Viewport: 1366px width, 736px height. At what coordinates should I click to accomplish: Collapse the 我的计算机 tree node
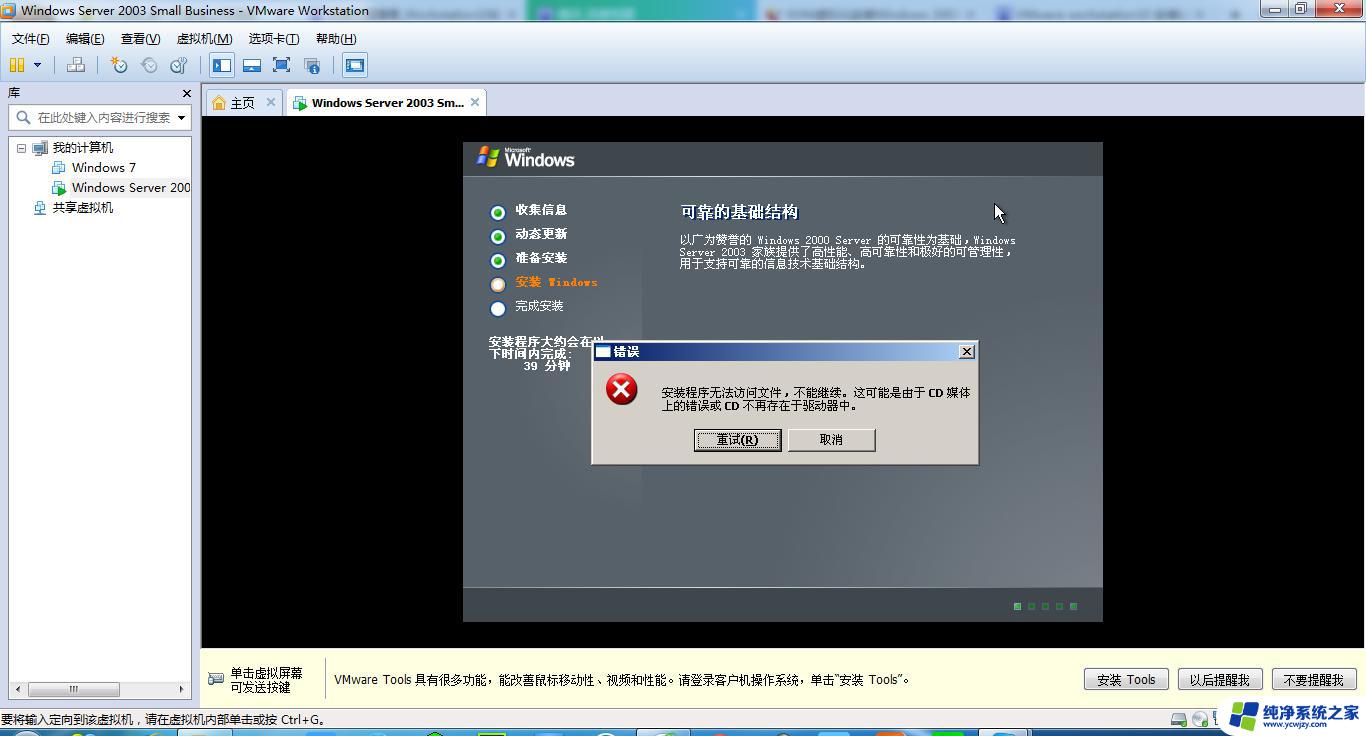point(21,148)
